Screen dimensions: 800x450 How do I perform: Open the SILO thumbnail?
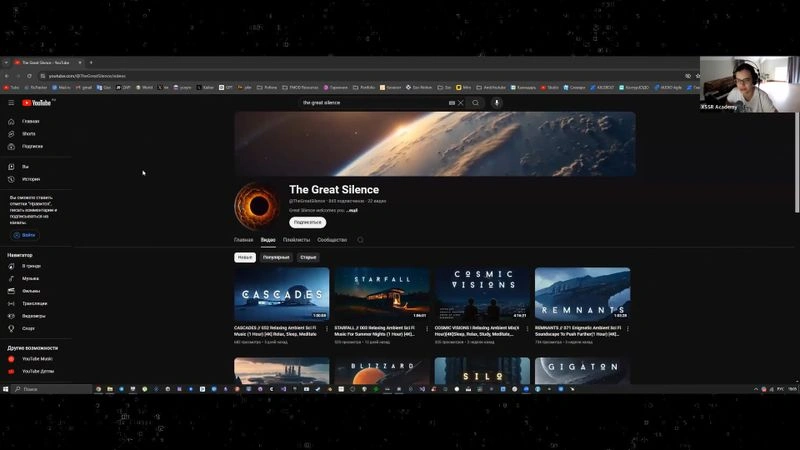(x=482, y=371)
